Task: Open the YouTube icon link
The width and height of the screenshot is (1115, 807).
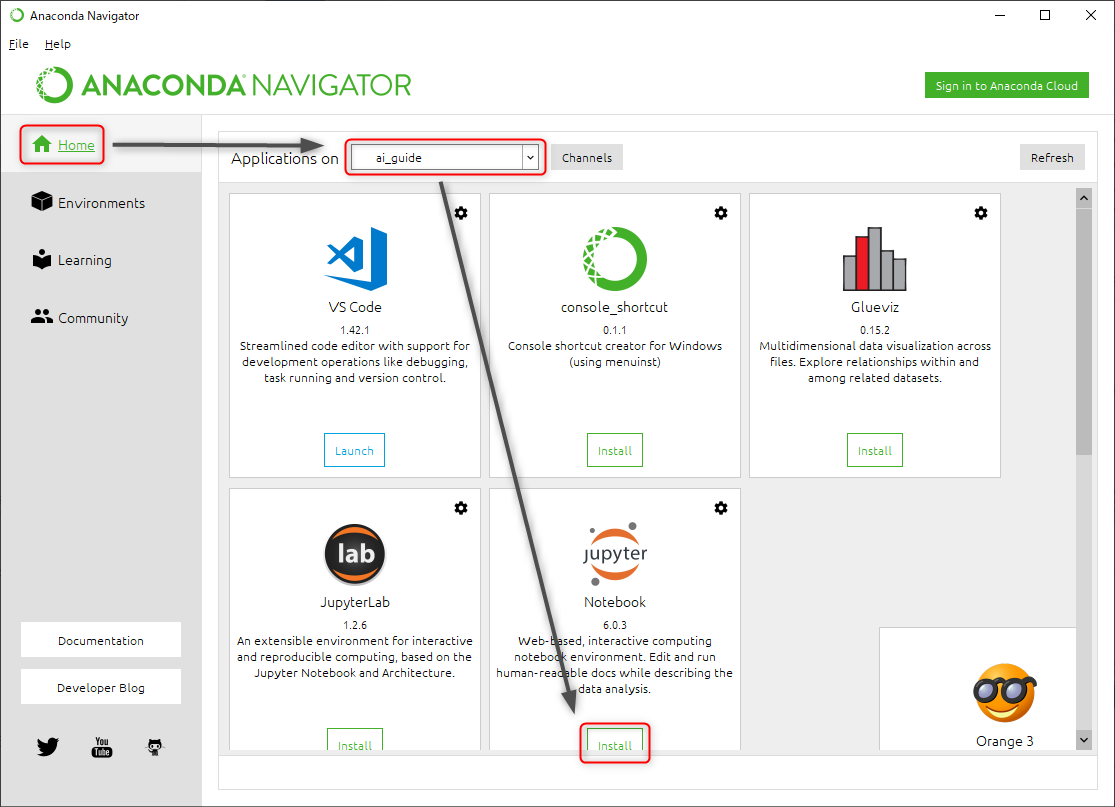Action: coord(101,746)
